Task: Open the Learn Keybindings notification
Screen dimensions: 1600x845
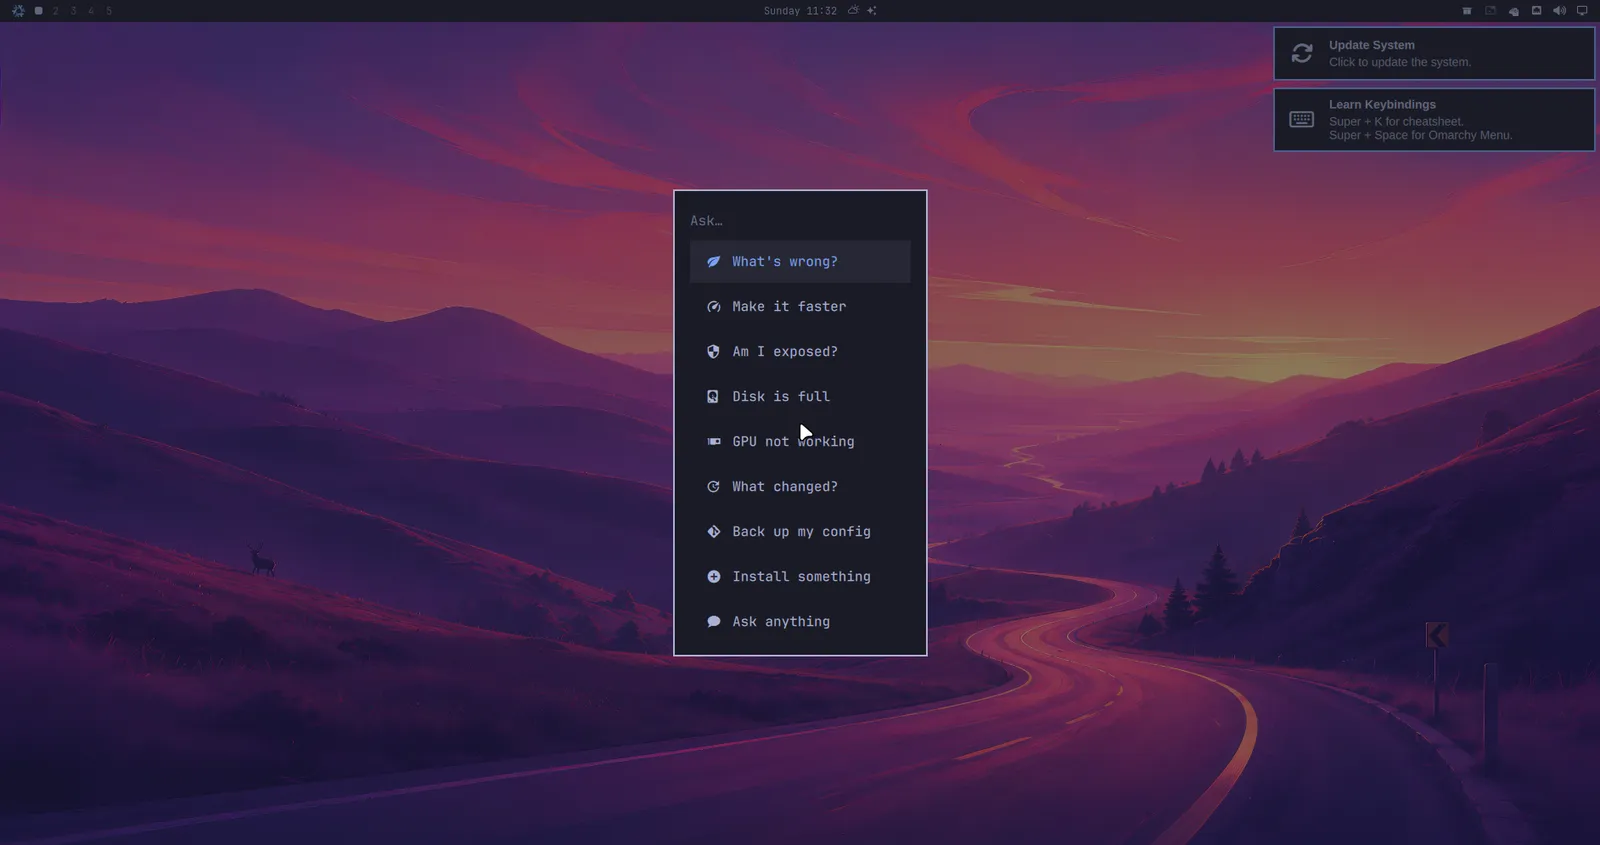Action: tap(1434, 120)
